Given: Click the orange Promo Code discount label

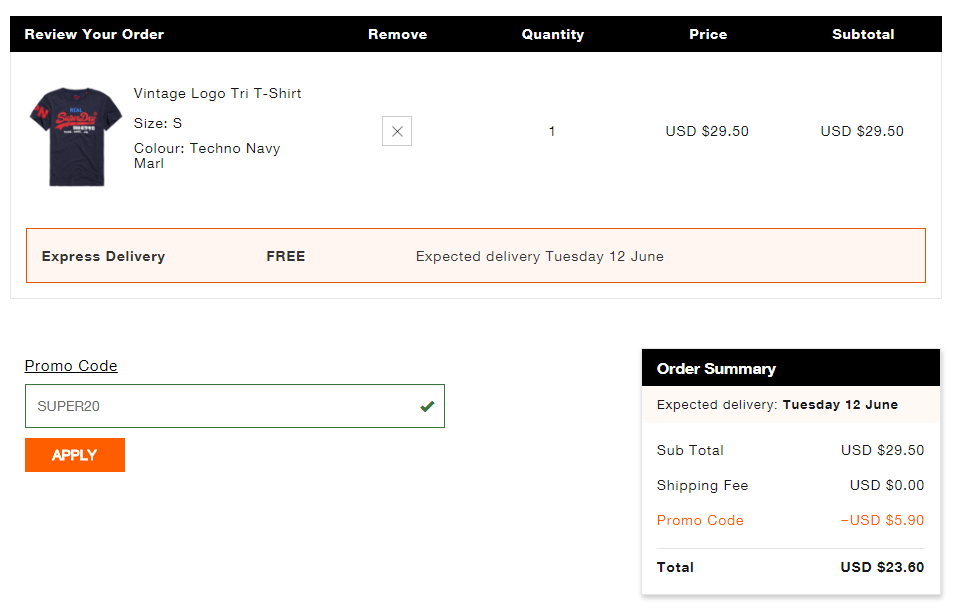Looking at the screenshot, I should click(700, 520).
